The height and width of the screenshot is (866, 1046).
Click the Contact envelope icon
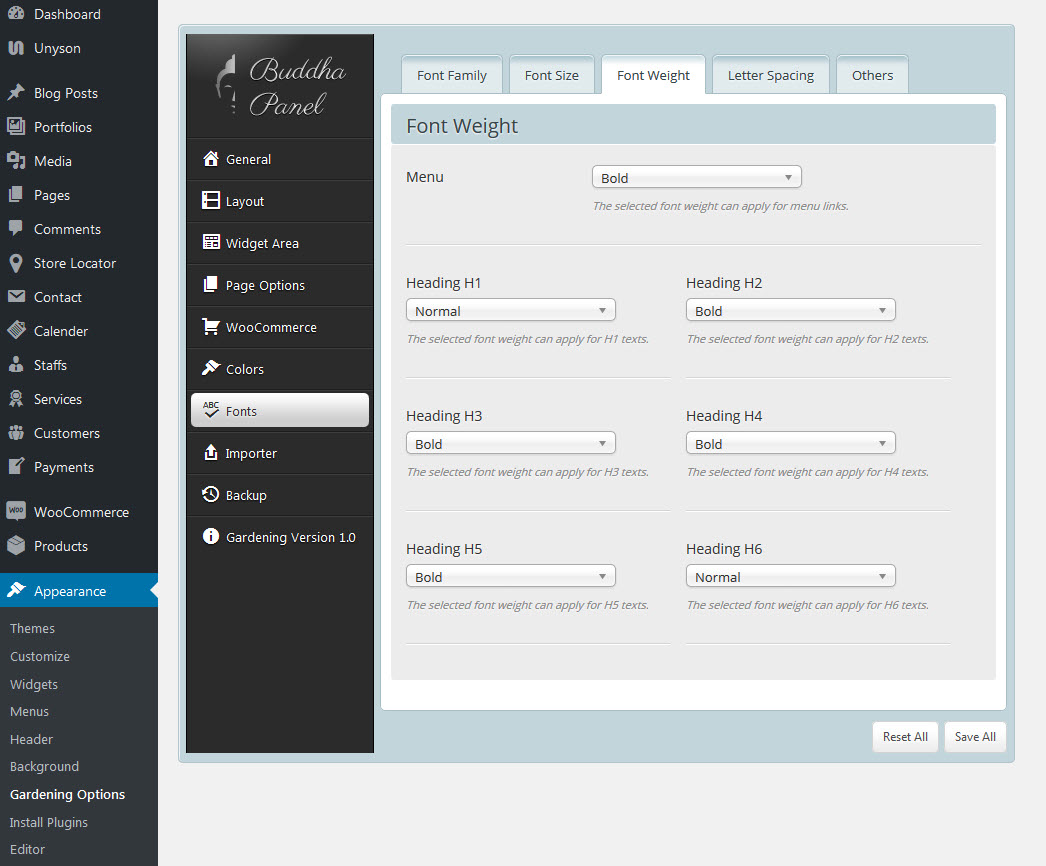[x=16, y=296]
